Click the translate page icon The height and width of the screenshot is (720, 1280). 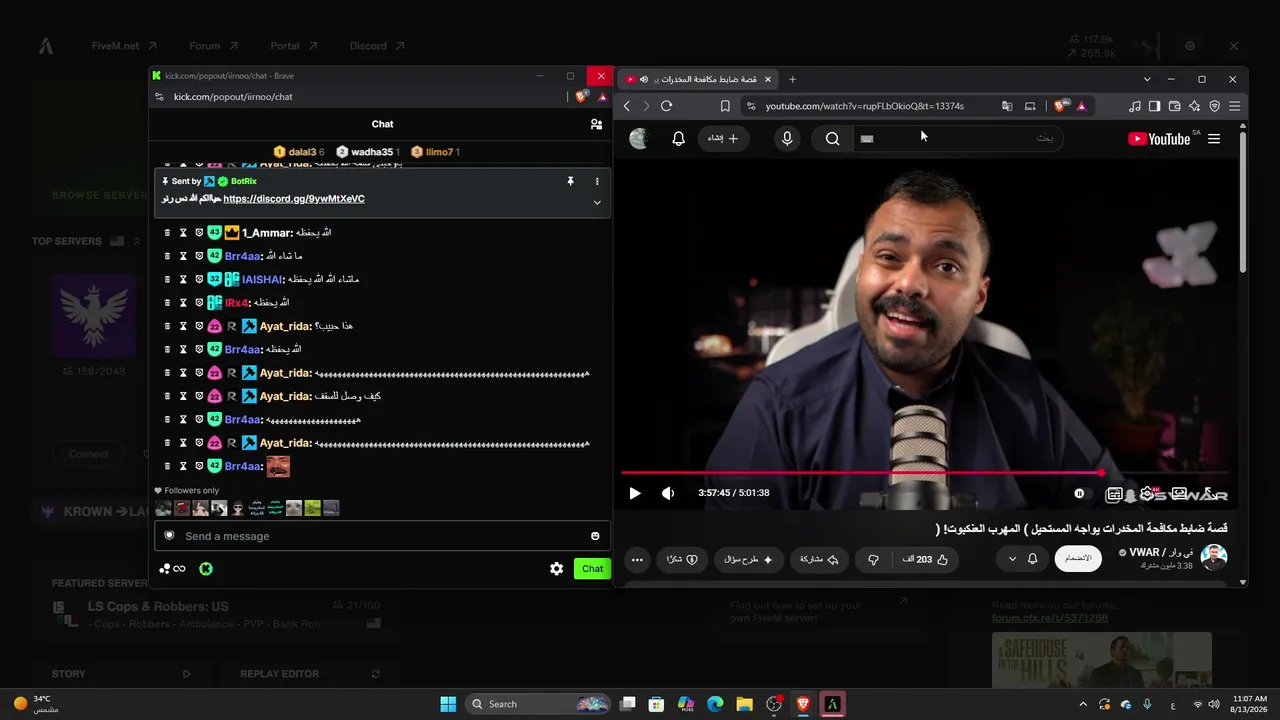(1007, 106)
